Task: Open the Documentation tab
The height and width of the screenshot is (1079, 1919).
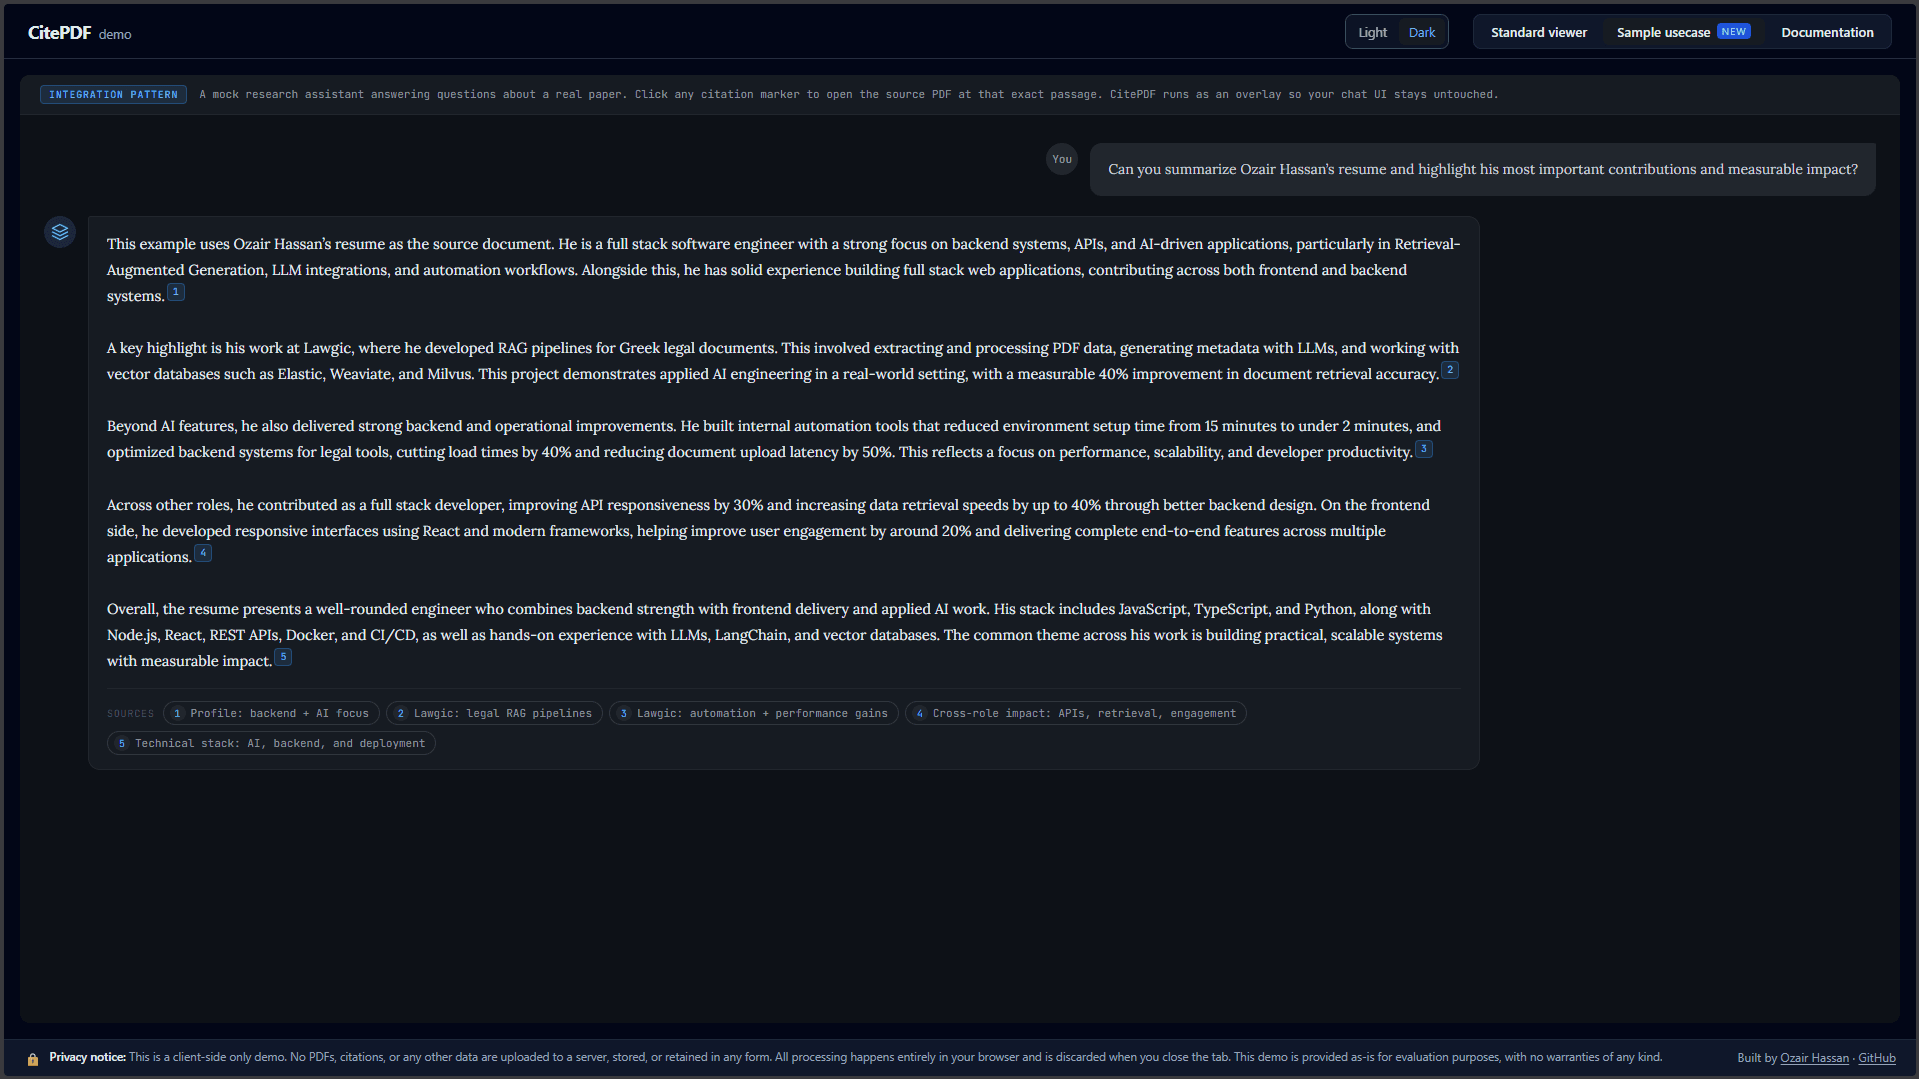Action: click(x=1826, y=32)
